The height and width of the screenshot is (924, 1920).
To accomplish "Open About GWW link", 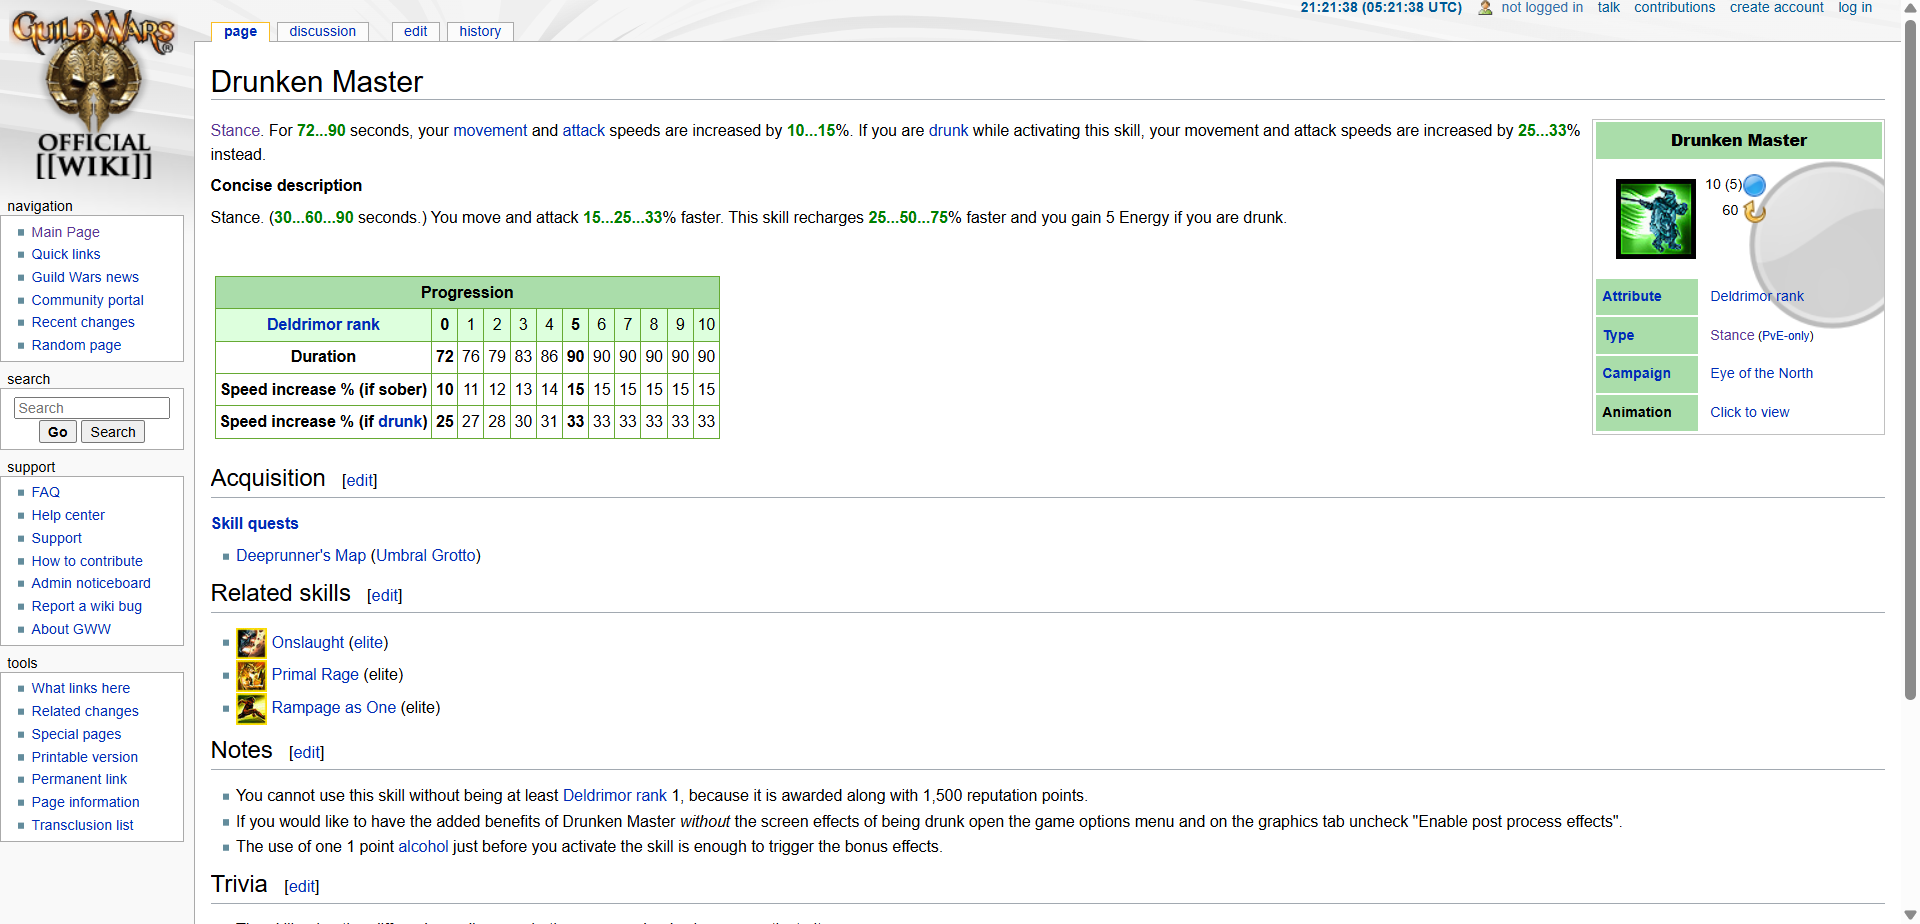I will coord(71,629).
